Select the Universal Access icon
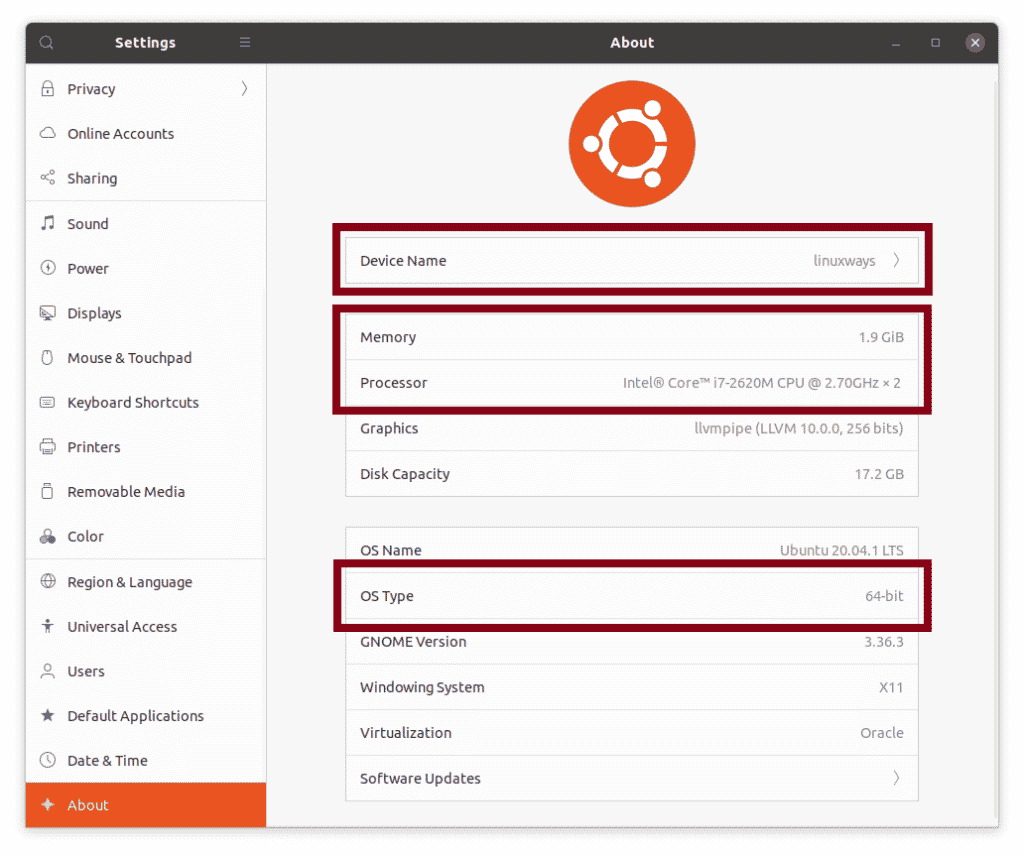The width and height of the screenshot is (1024, 856). point(47,626)
